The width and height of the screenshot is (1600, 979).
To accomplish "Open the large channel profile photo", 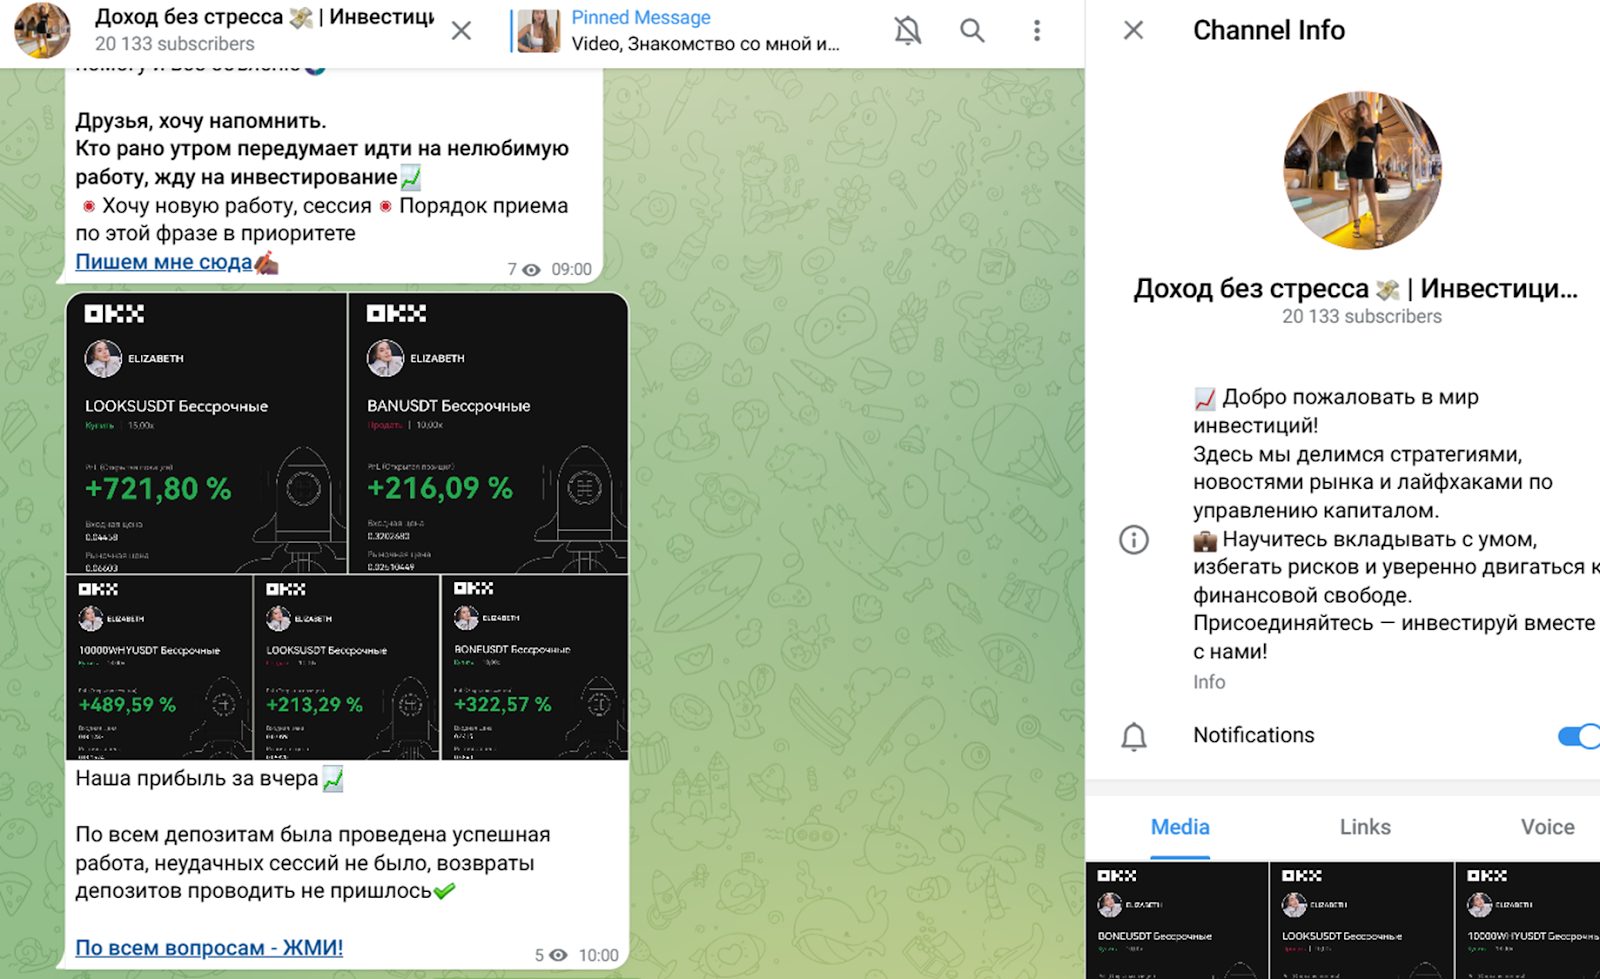I will pos(1362,170).
